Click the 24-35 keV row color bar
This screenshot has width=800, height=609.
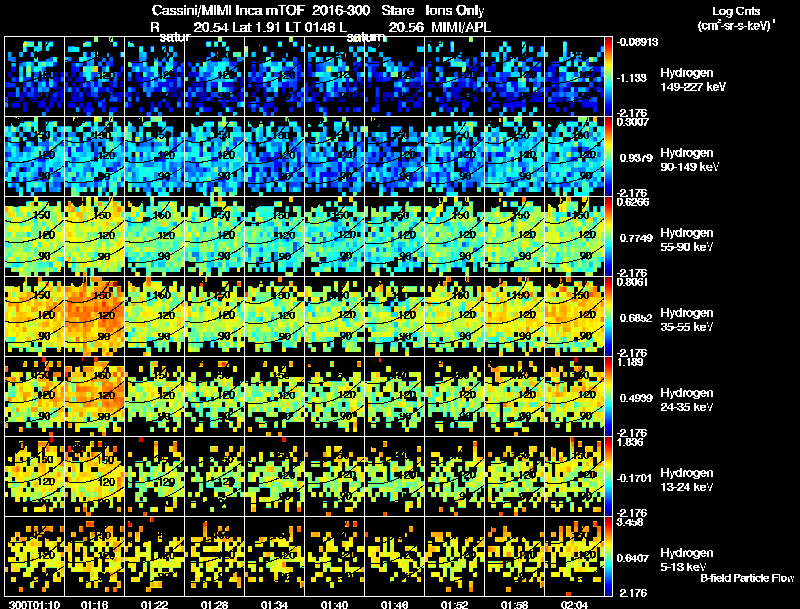[608, 397]
